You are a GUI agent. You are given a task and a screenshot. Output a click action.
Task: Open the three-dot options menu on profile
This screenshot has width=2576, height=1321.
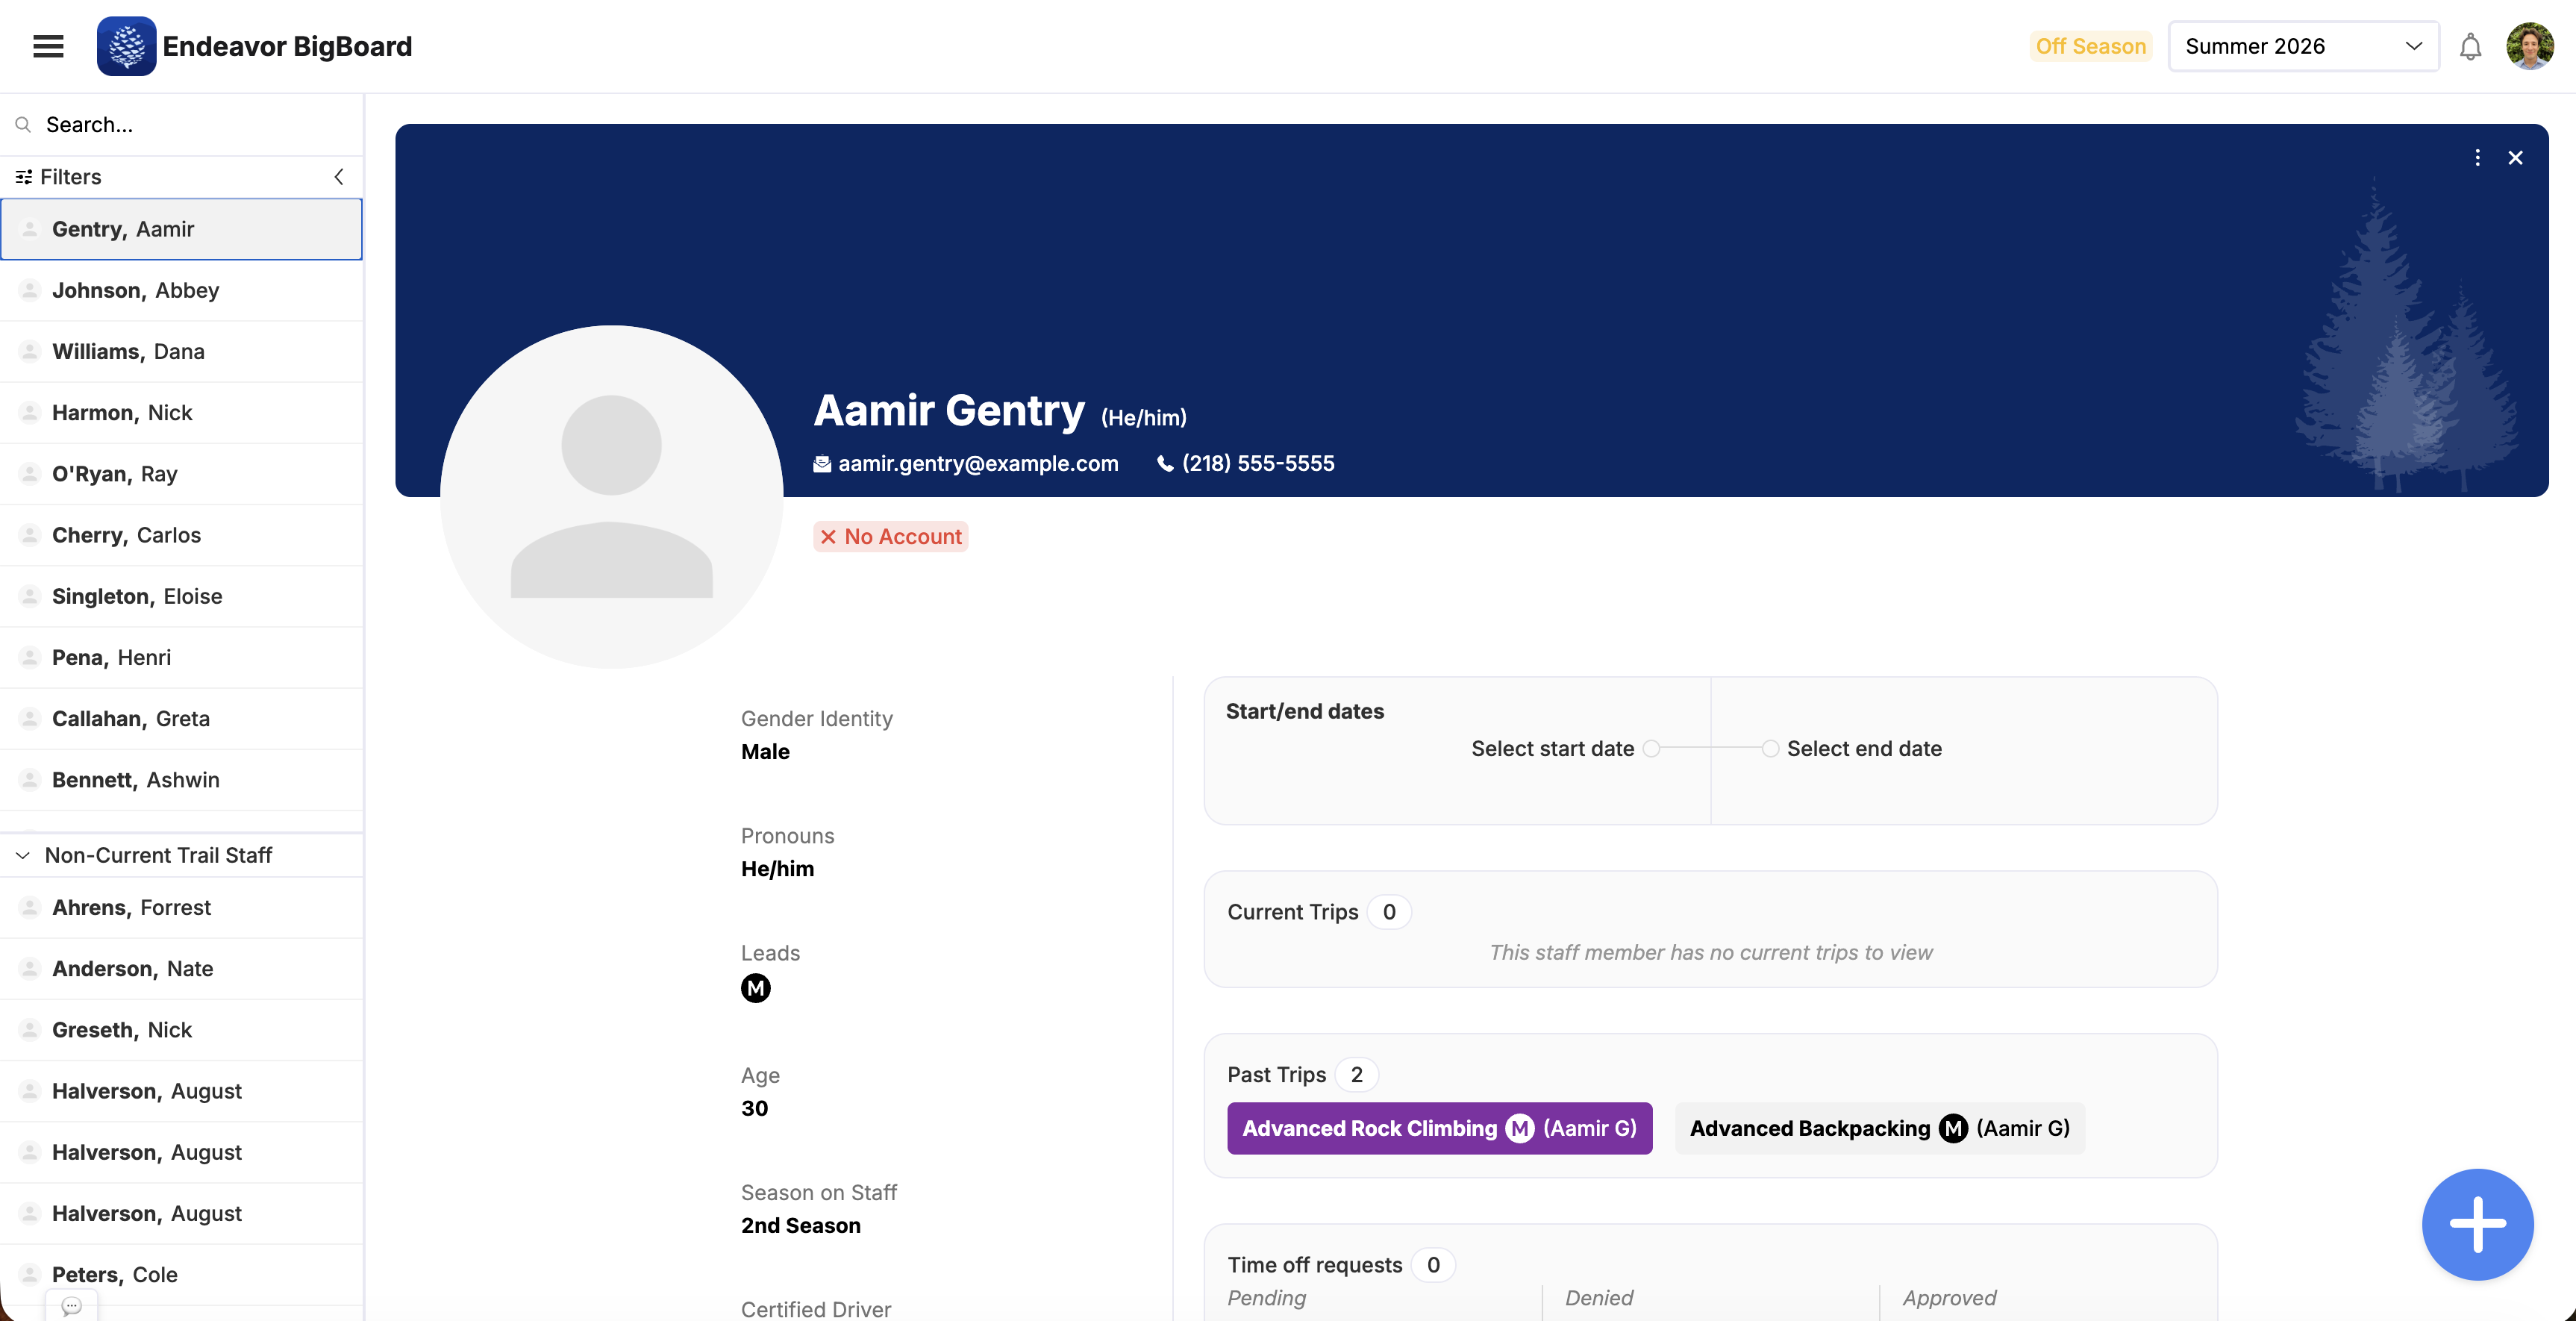tap(2477, 158)
